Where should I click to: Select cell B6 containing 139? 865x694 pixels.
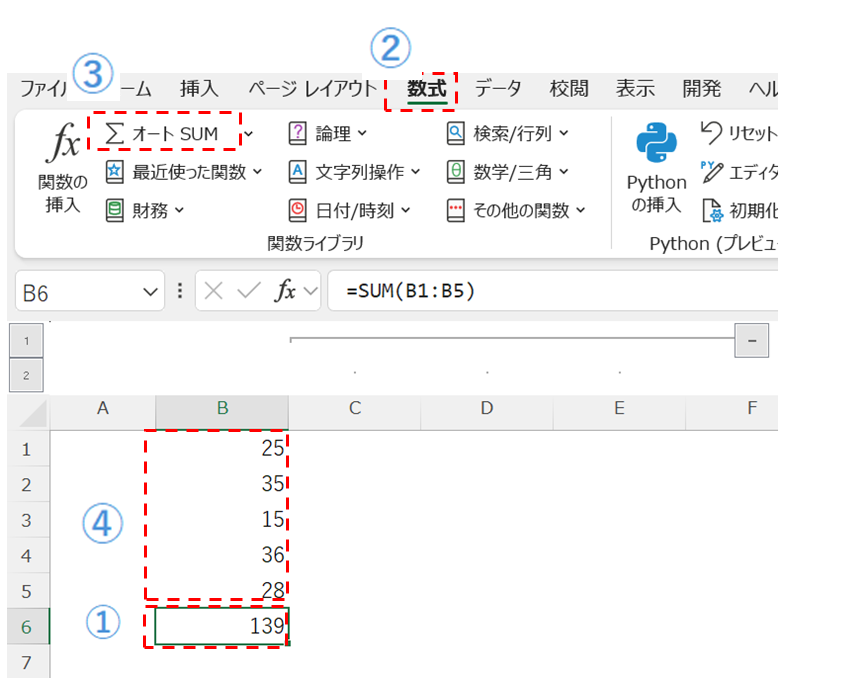(222, 626)
